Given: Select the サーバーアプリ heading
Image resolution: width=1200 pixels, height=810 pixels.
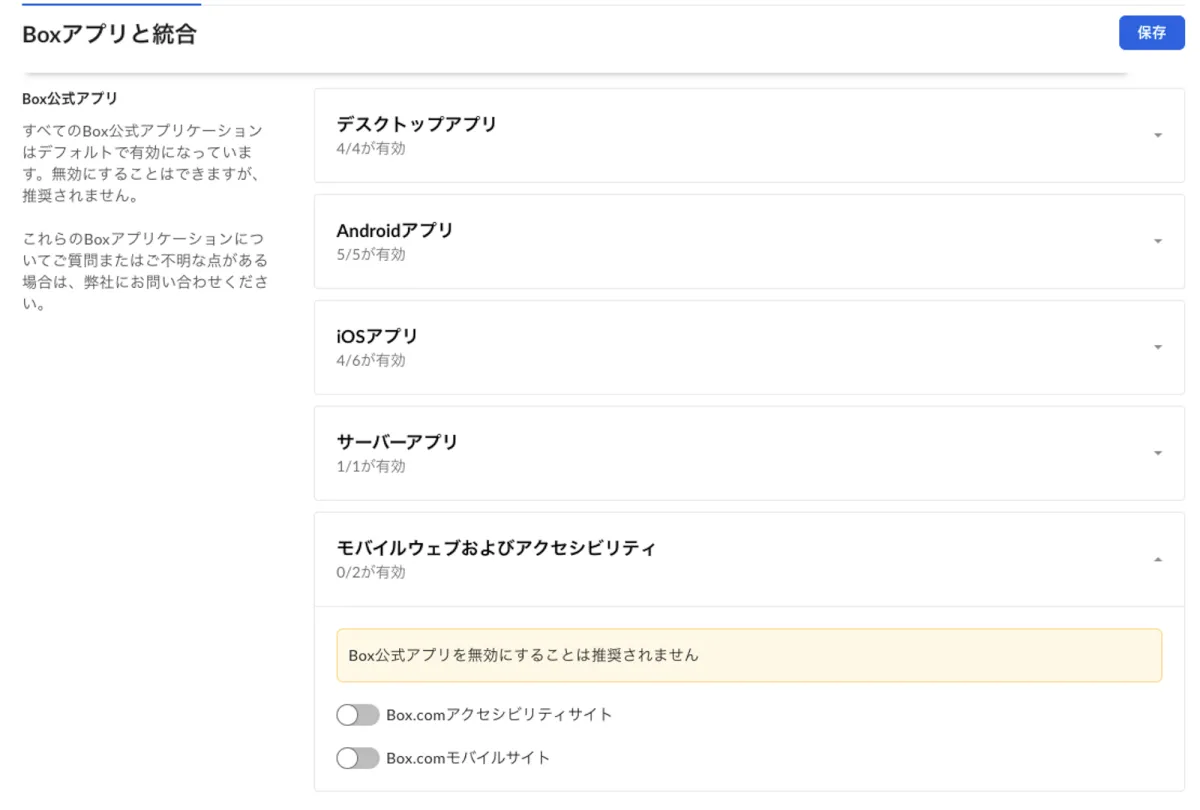Looking at the screenshot, I should point(397,443).
